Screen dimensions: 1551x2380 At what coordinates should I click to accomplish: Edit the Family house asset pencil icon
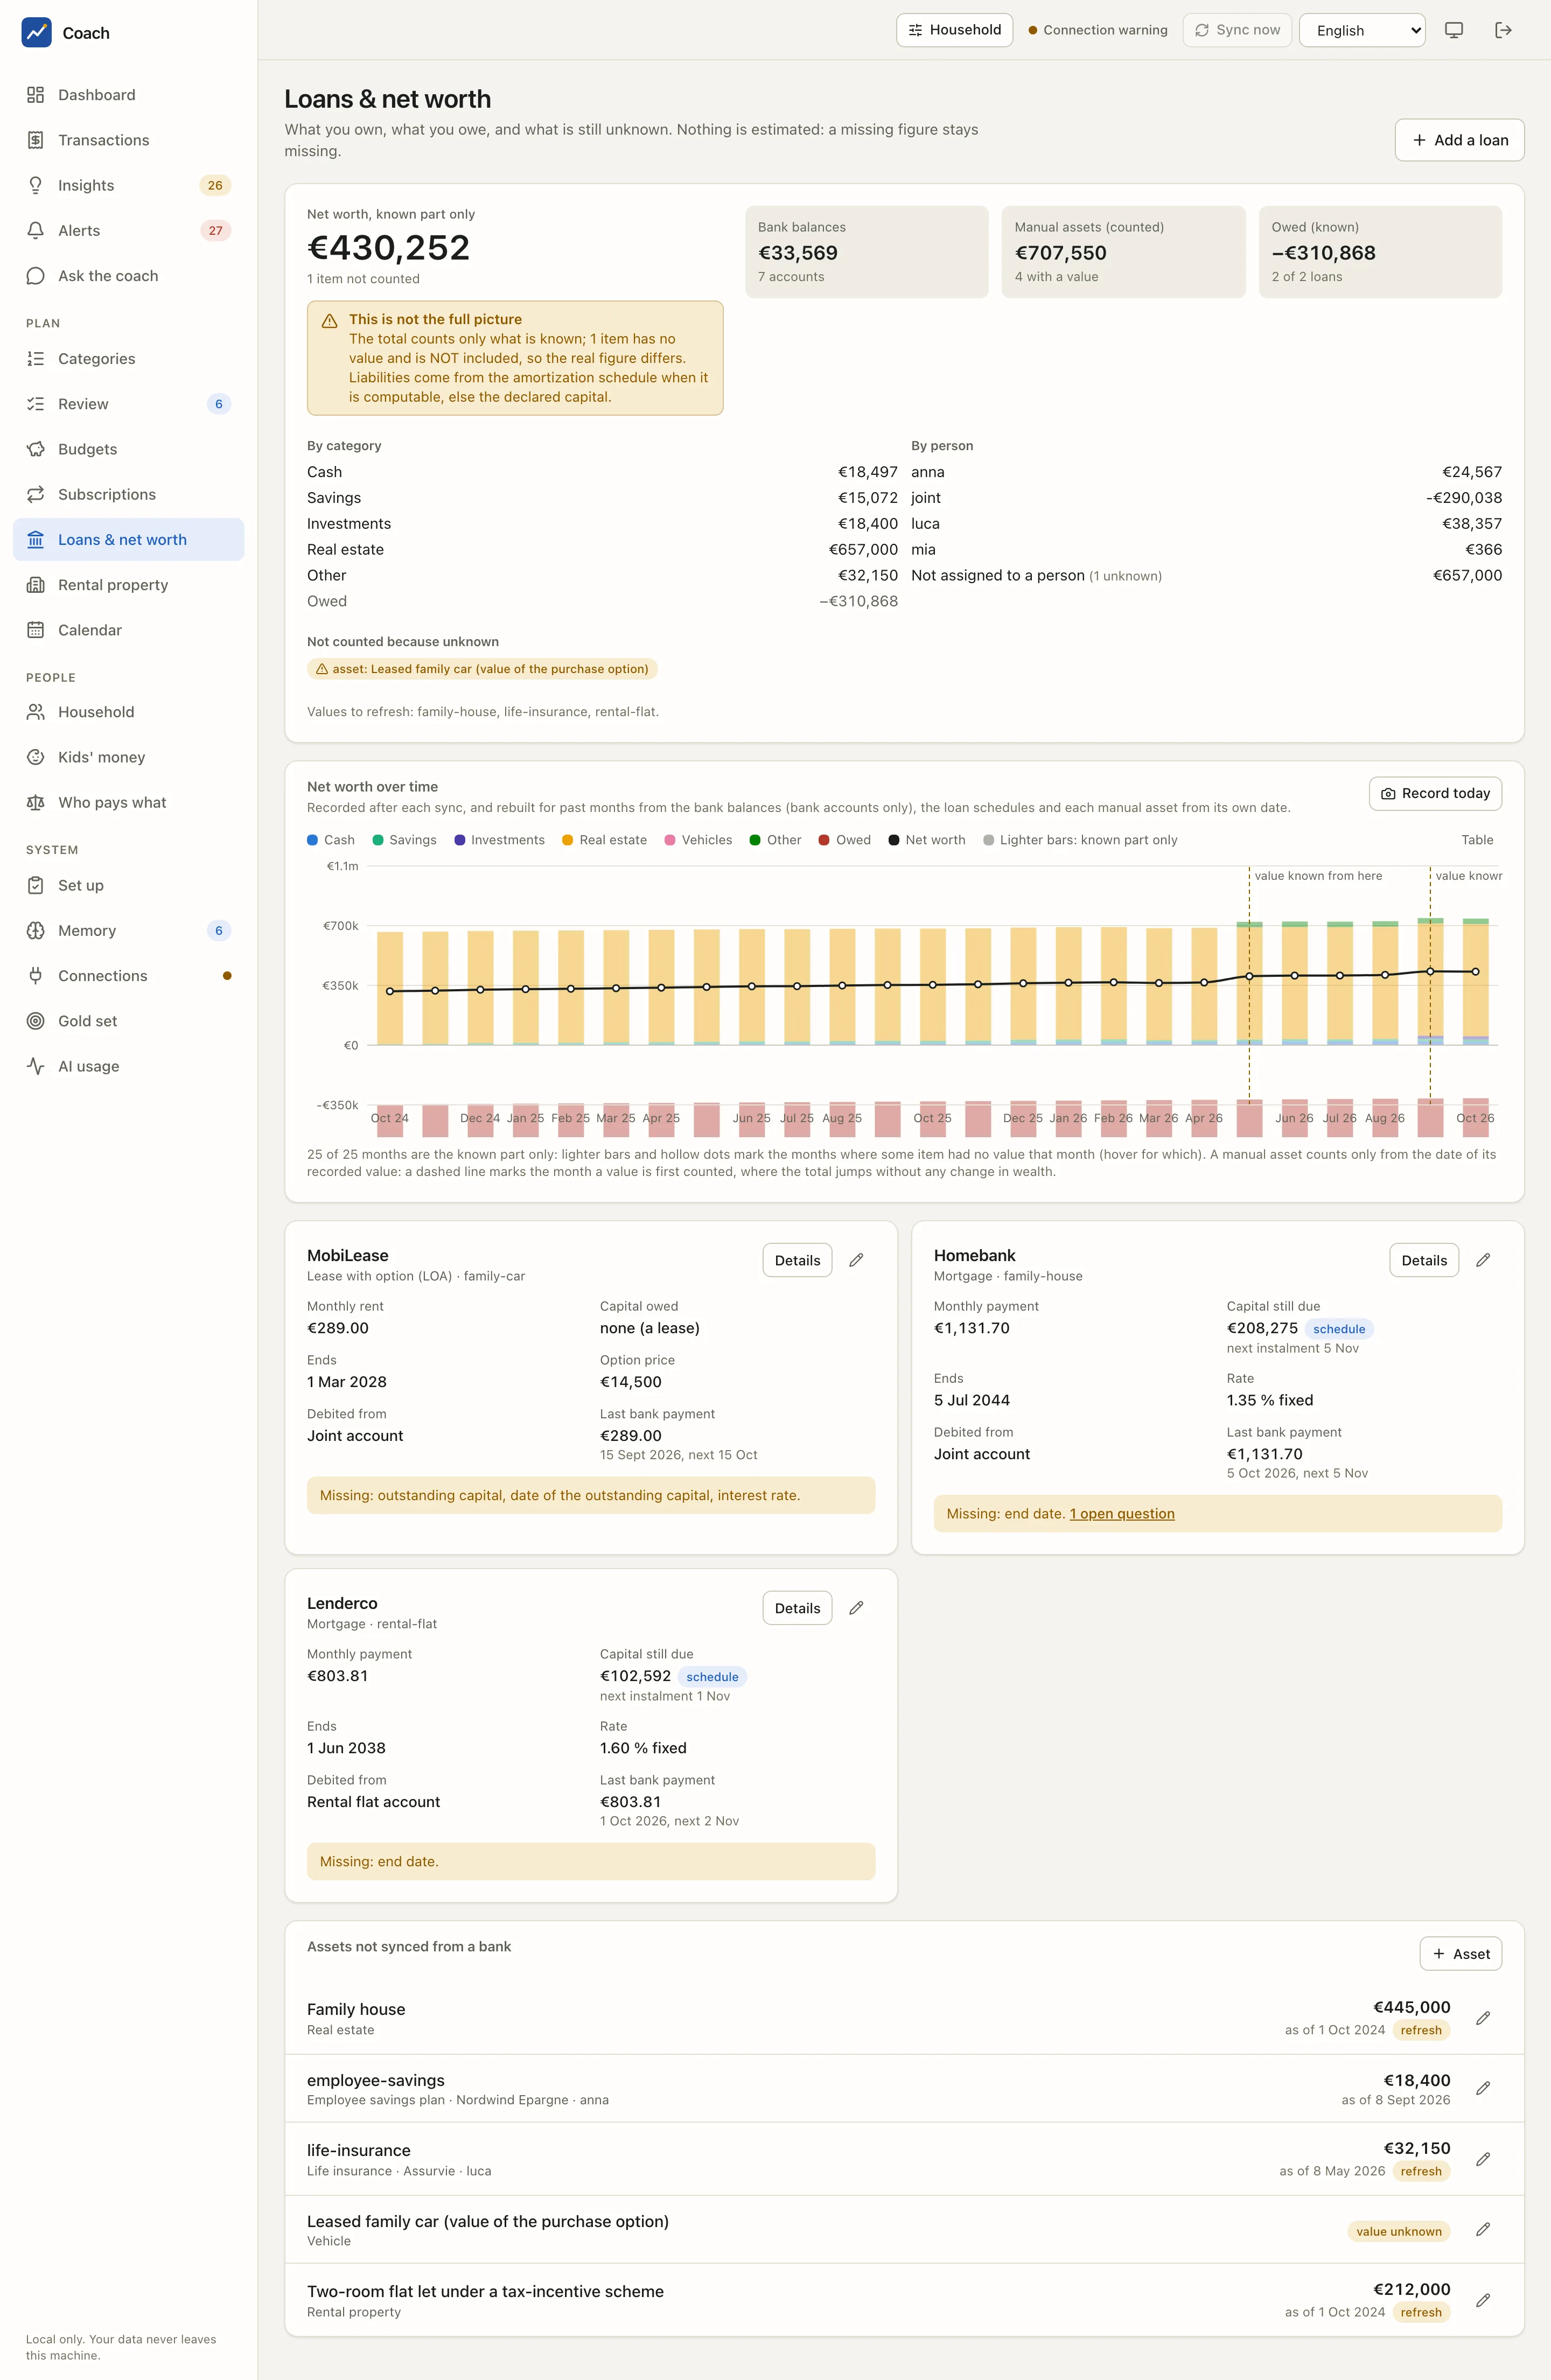1483,2018
